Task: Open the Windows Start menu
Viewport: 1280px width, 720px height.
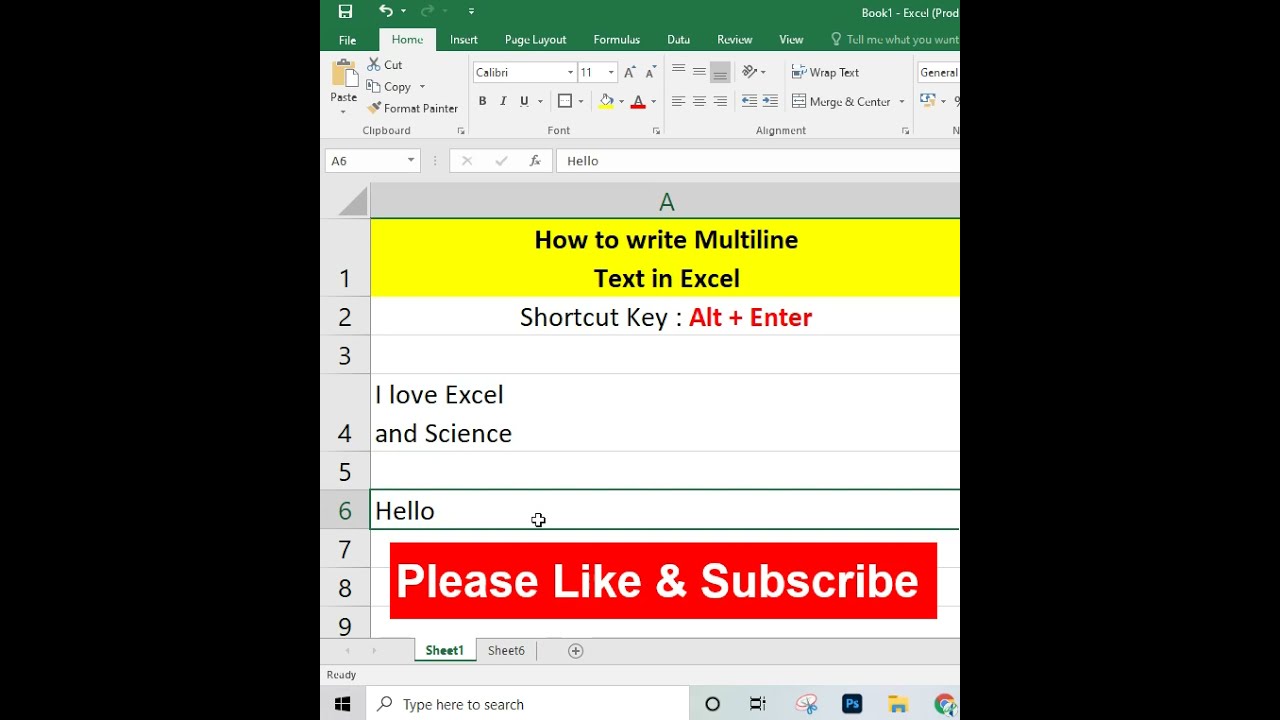Action: (342, 704)
